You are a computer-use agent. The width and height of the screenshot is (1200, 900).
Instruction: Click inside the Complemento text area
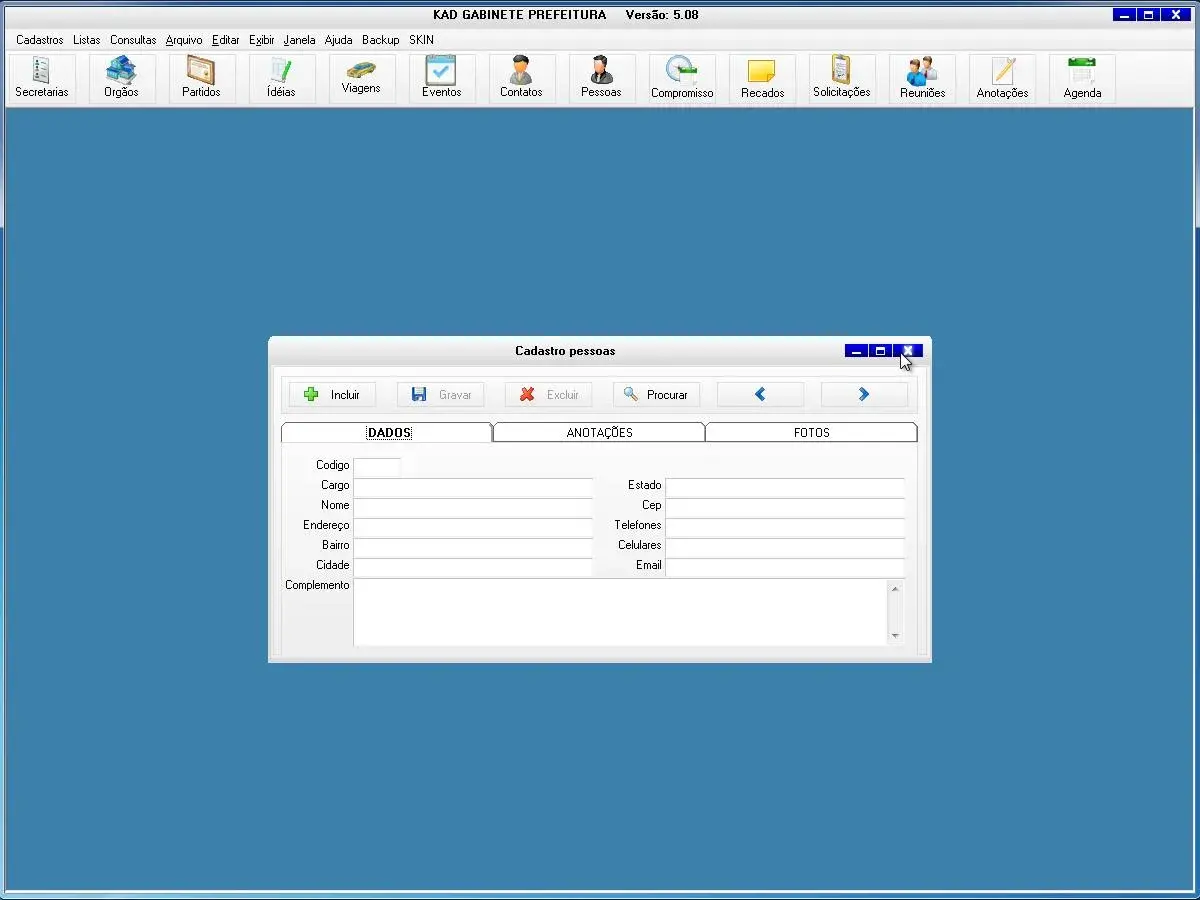click(620, 612)
